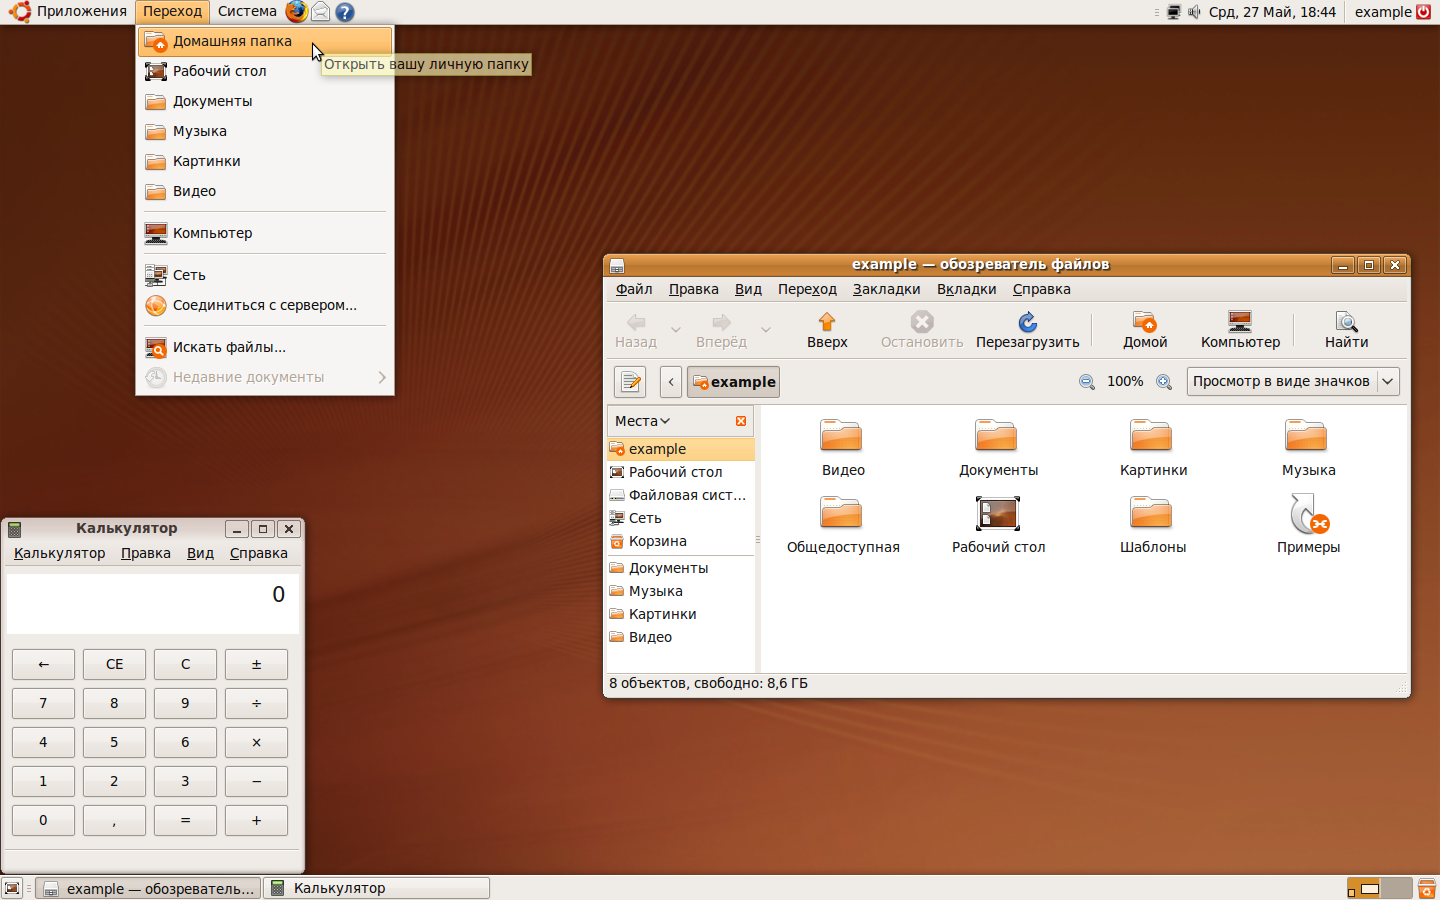This screenshot has height=900, width=1440.
Task: Launch Firefox from the top panel
Action: tap(296, 12)
